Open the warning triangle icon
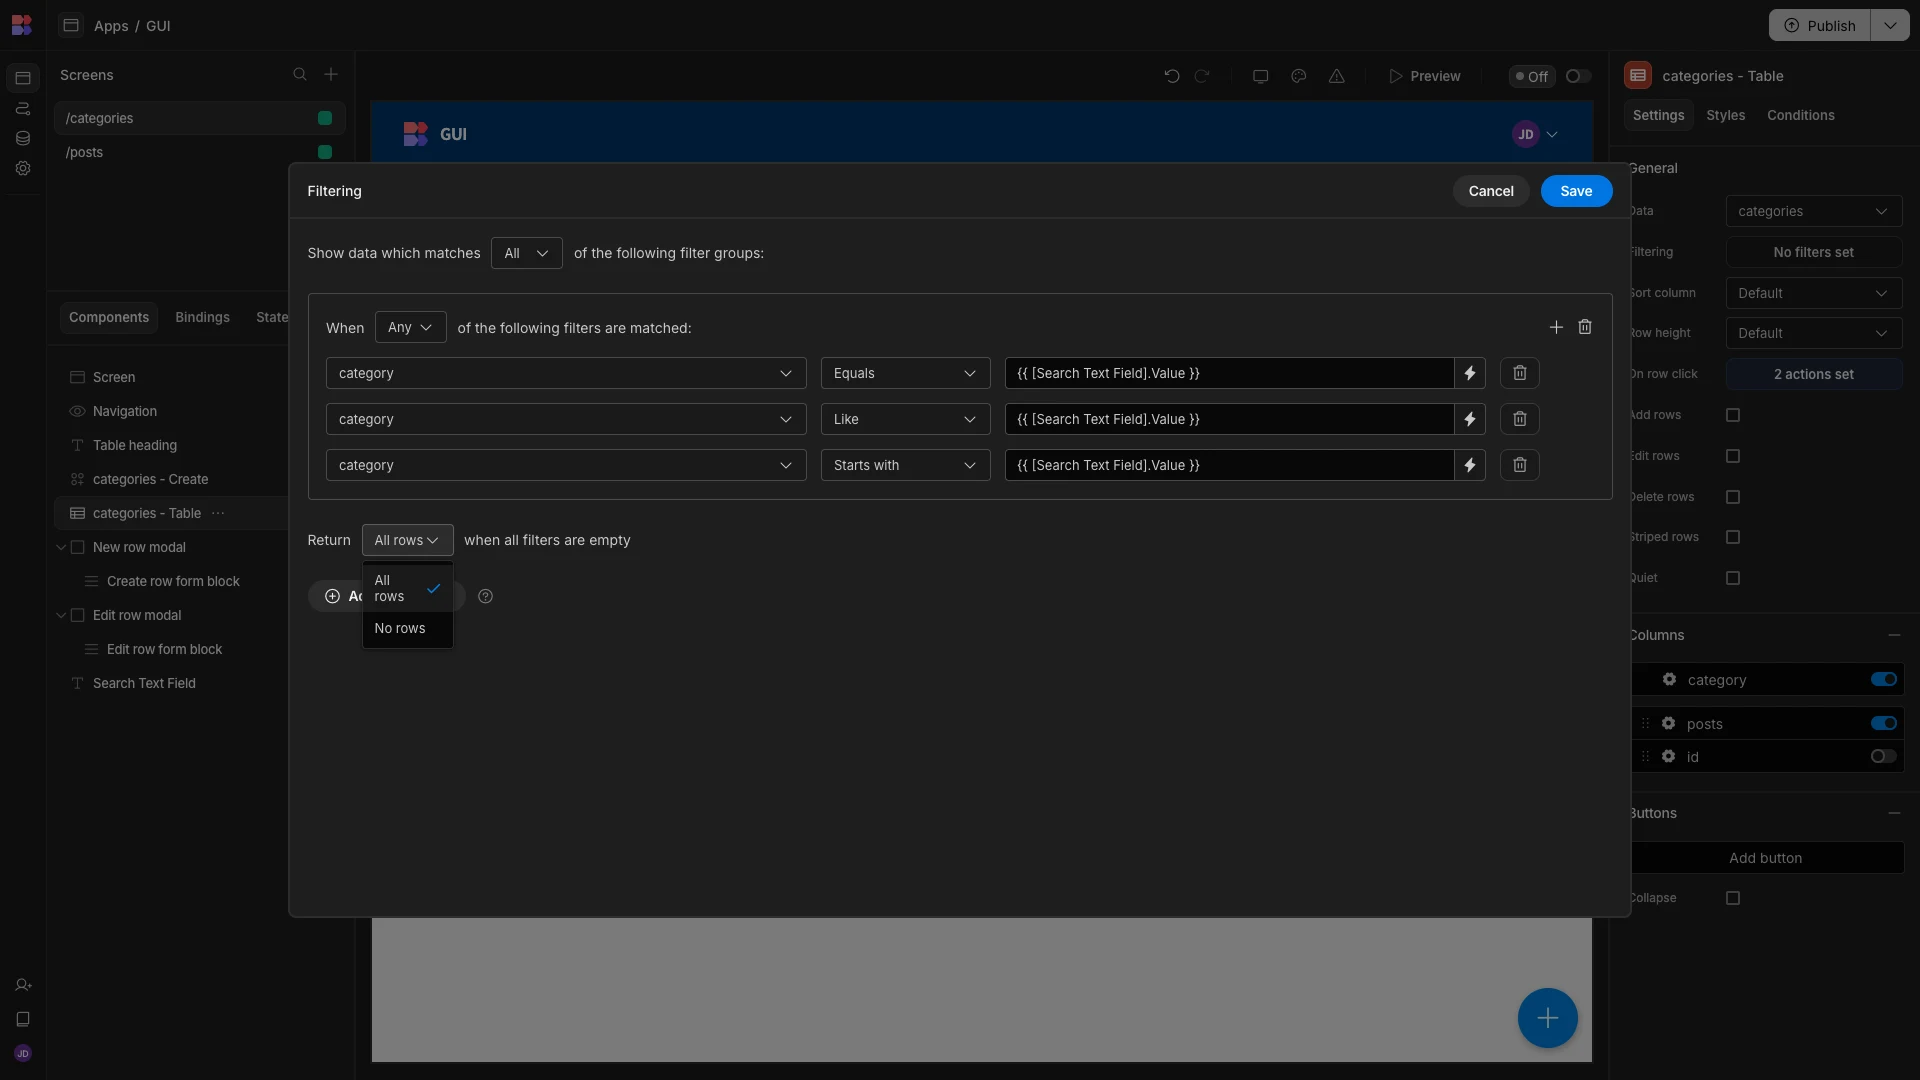 (1336, 76)
